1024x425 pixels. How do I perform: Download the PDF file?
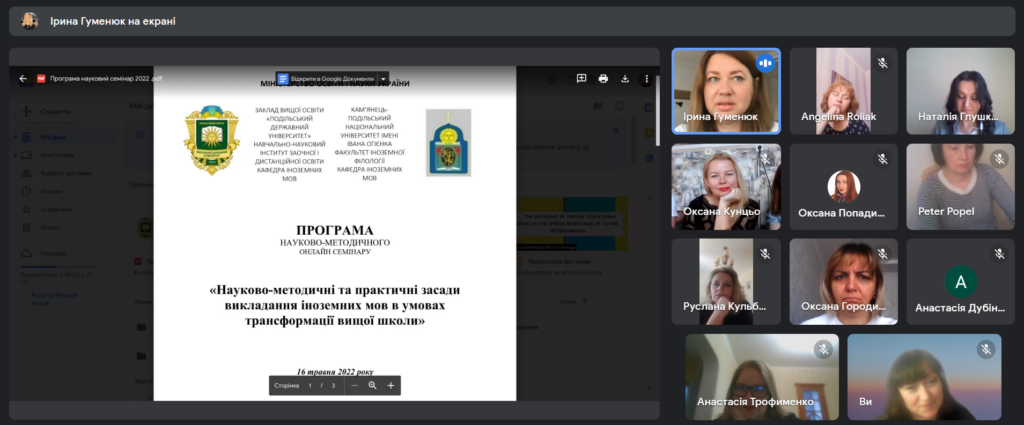click(624, 78)
